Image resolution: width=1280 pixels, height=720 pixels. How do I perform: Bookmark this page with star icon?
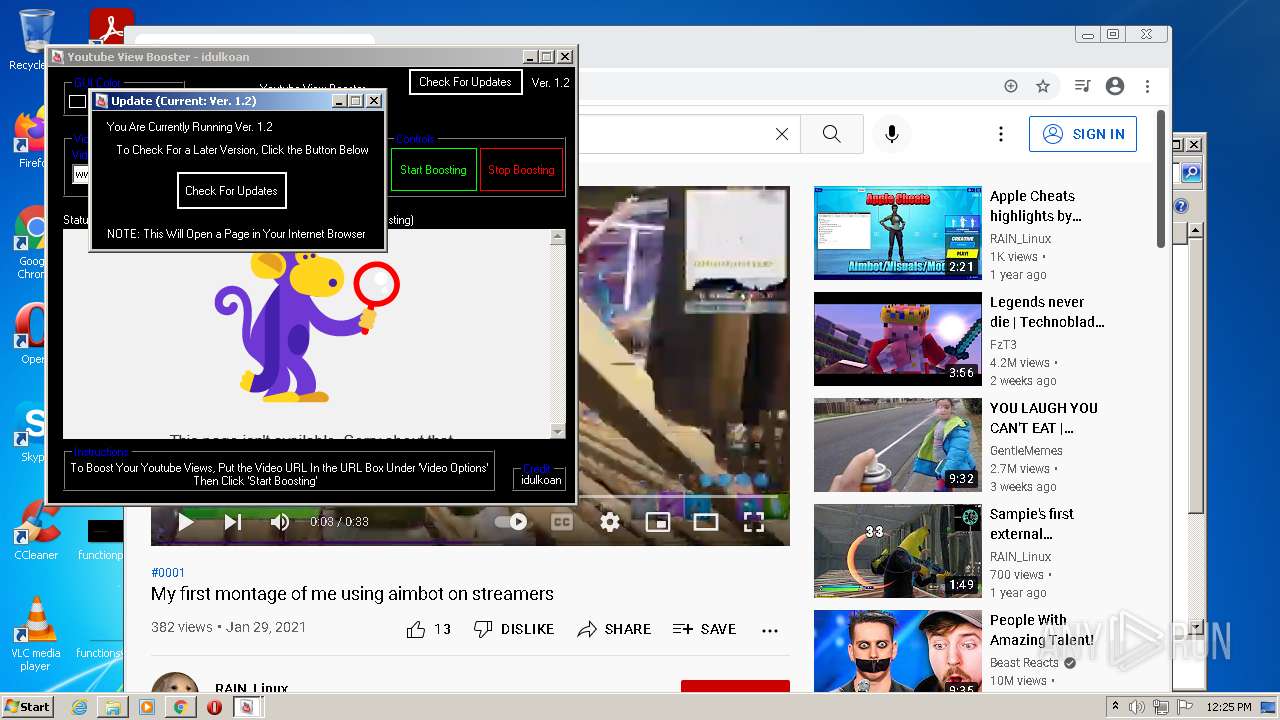pyautogui.click(x=1043, y=87)
